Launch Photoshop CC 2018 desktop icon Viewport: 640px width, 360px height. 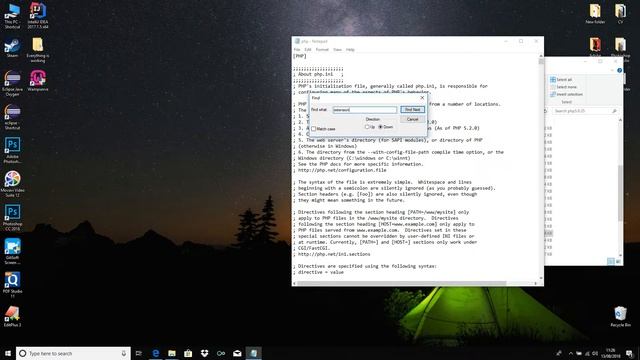[12, 218]
